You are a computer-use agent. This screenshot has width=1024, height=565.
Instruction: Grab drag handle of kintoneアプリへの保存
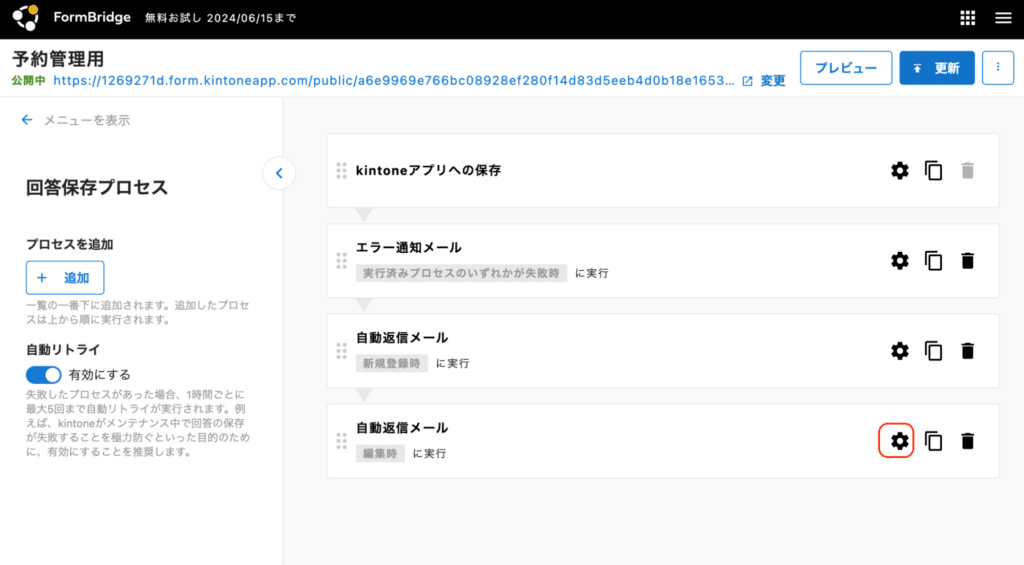pyautogui.click(x=342, y=170)
